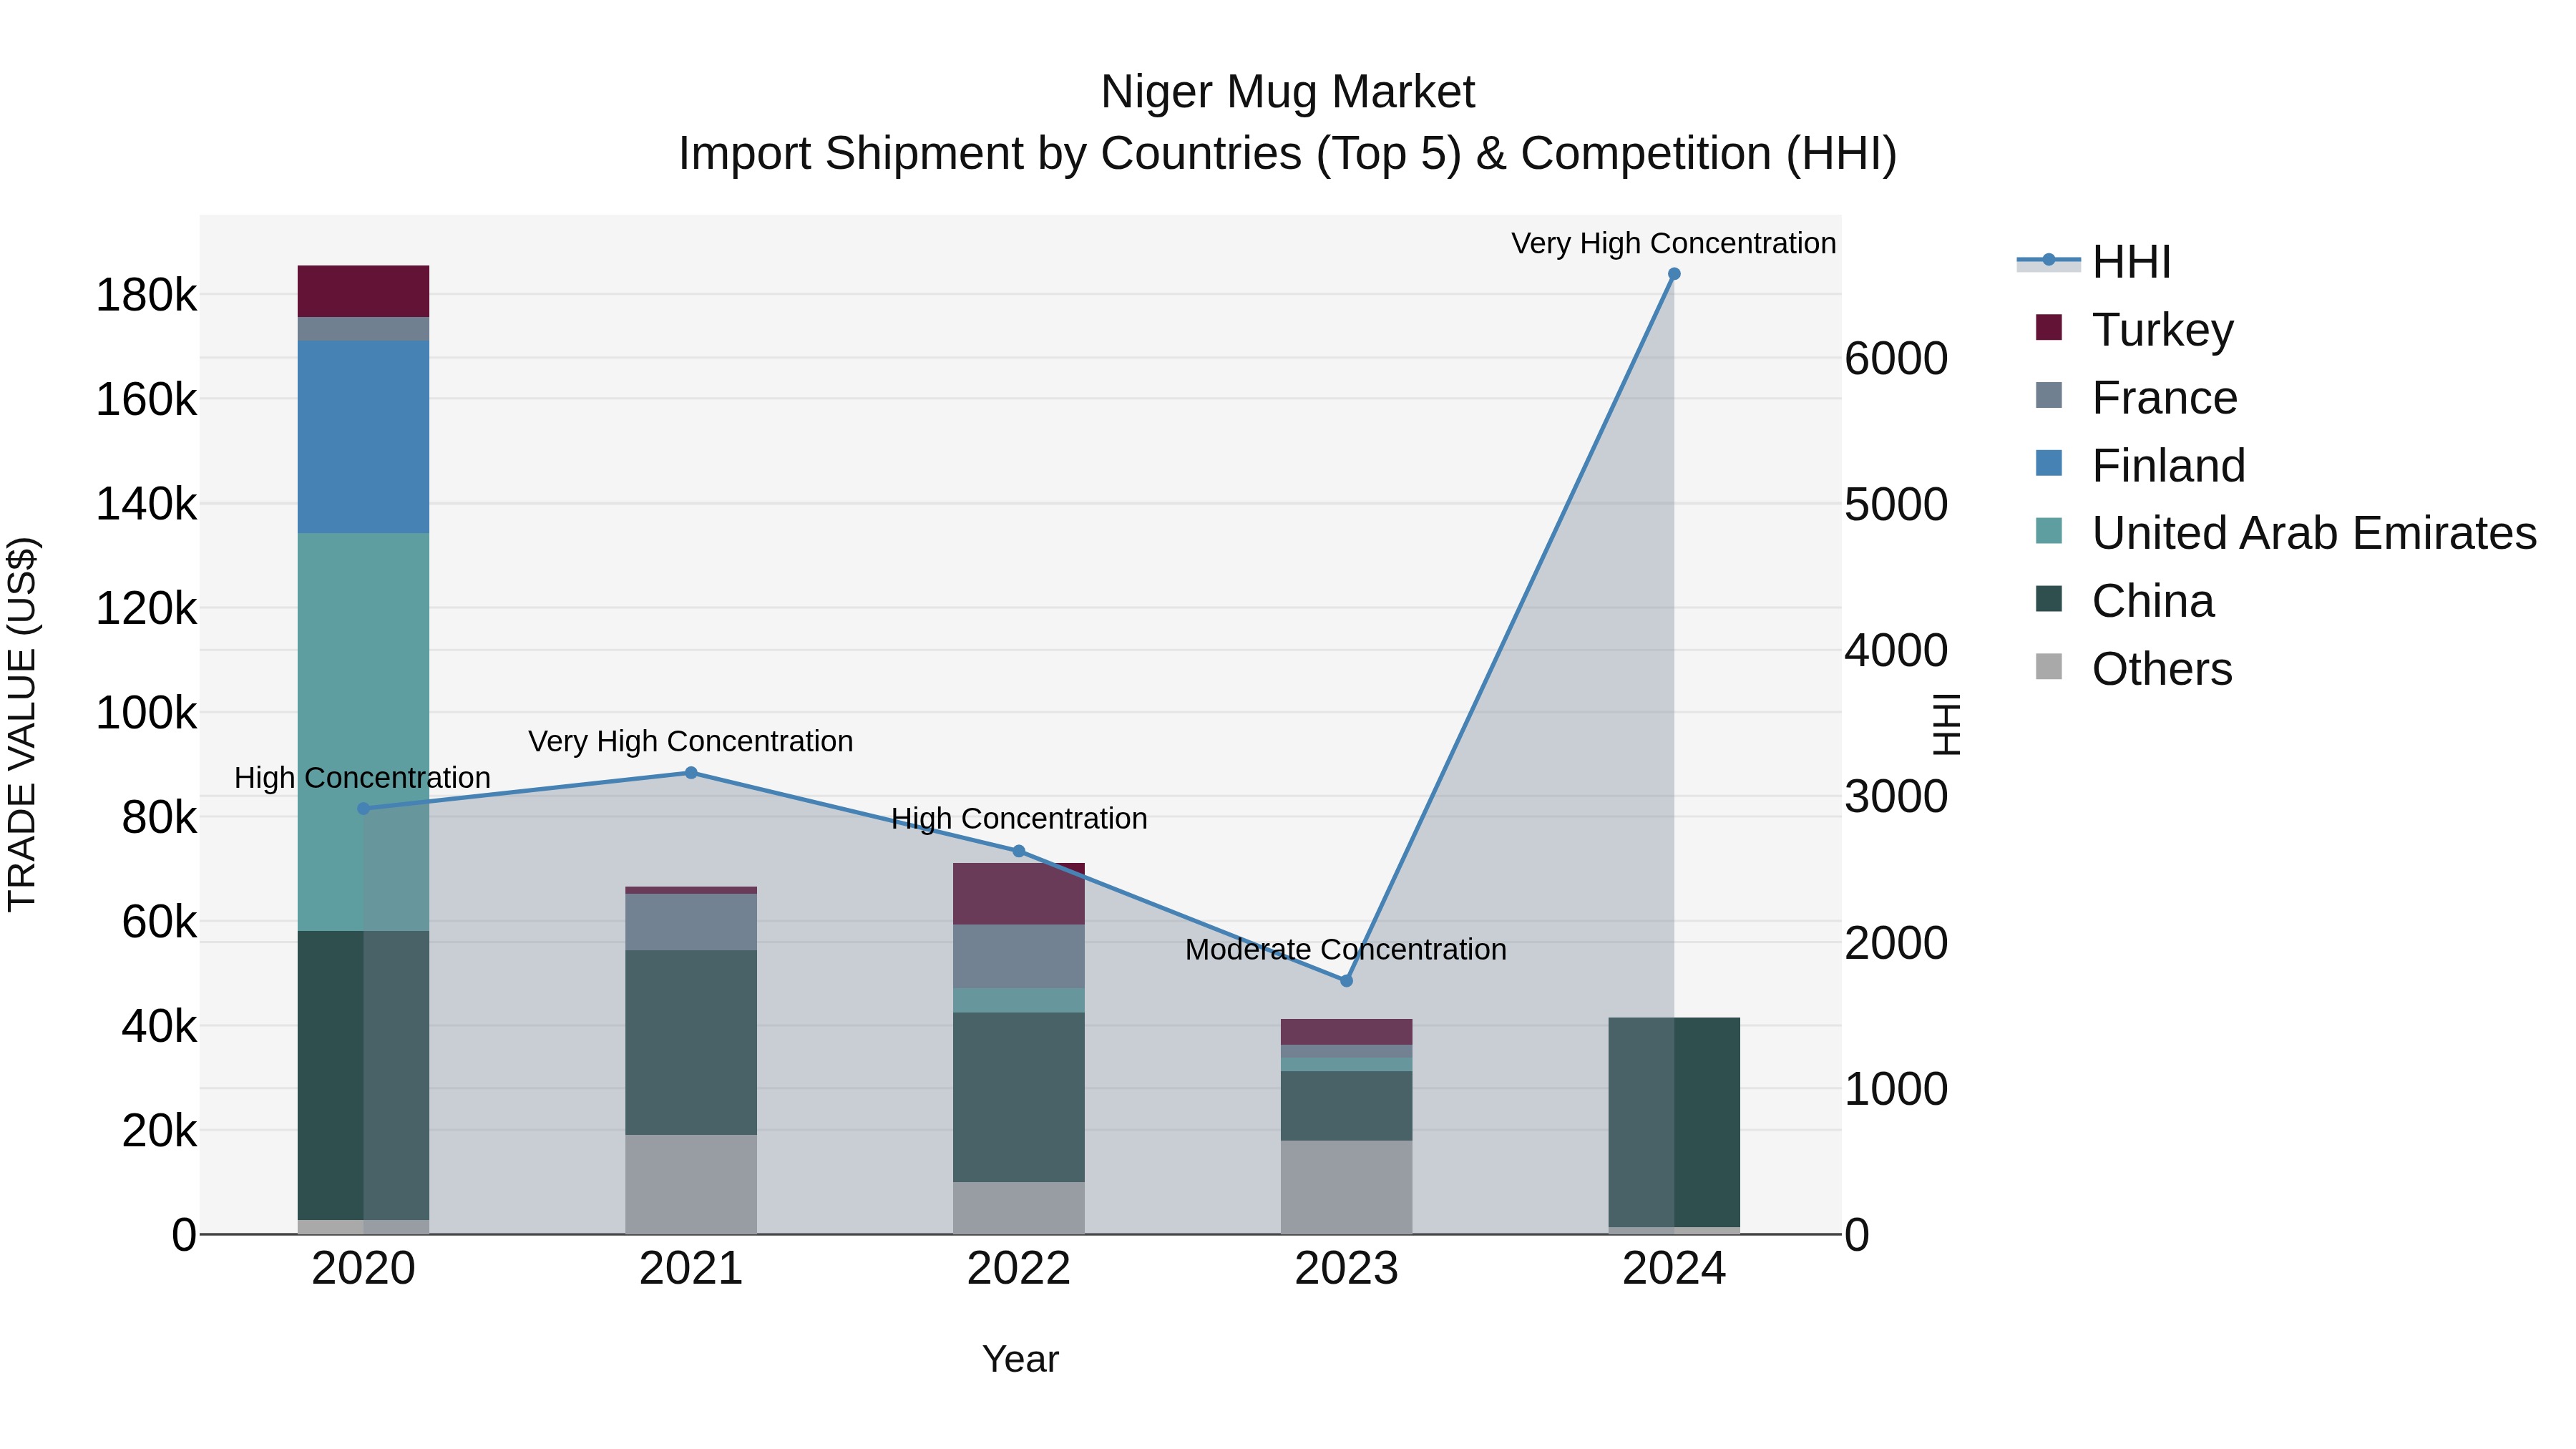Select the China bar segment in 2024
2576x1449 pixels.
[1674, 1122]
